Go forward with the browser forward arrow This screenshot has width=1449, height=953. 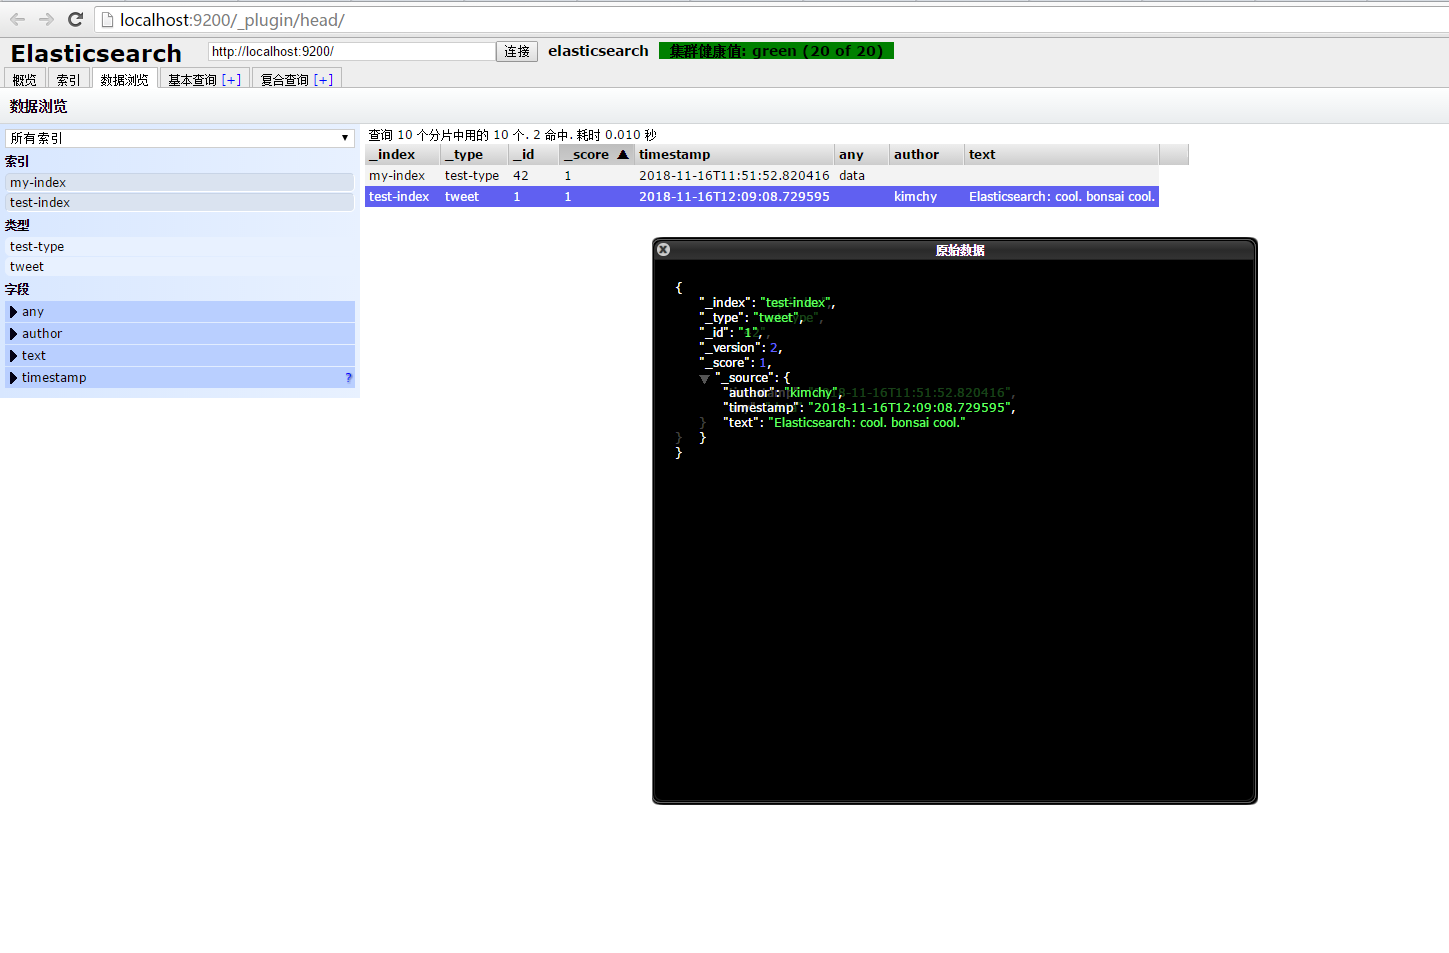pos(46,19)
